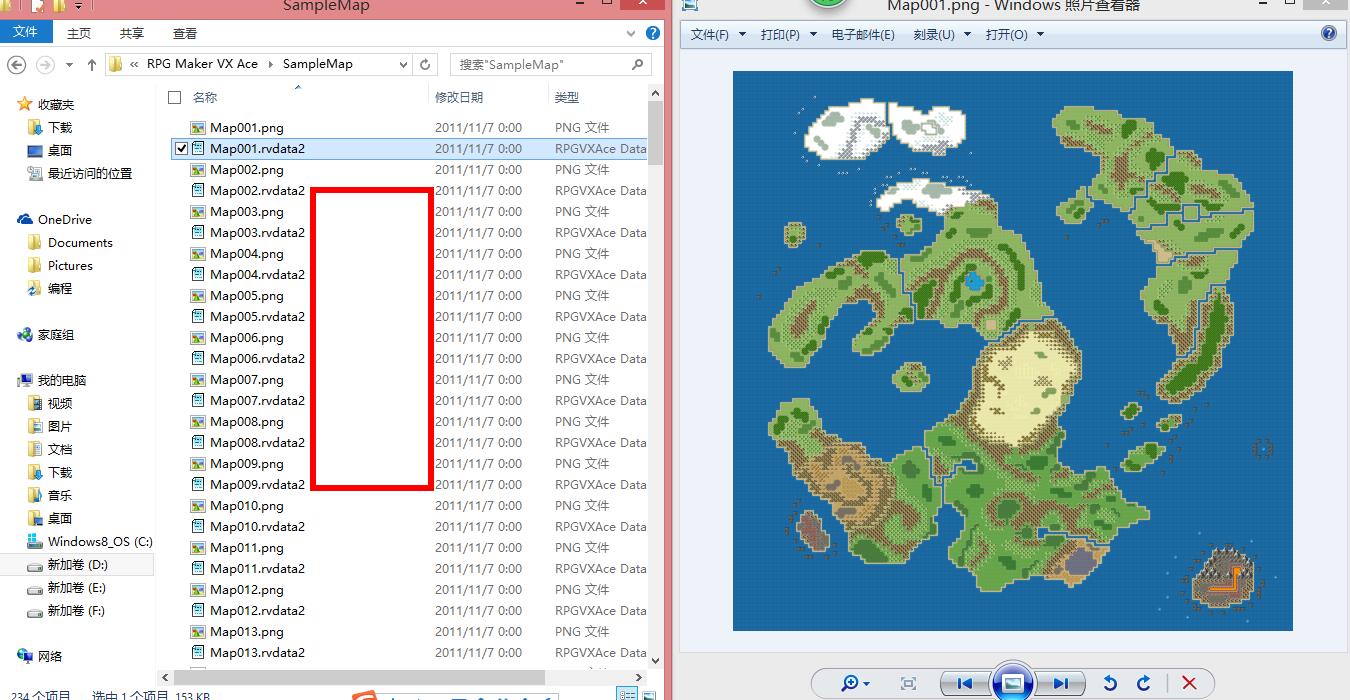Screen dimensions: 1350x700
Task: Click the search magnifier icon
Action: [x=637, y=64]
